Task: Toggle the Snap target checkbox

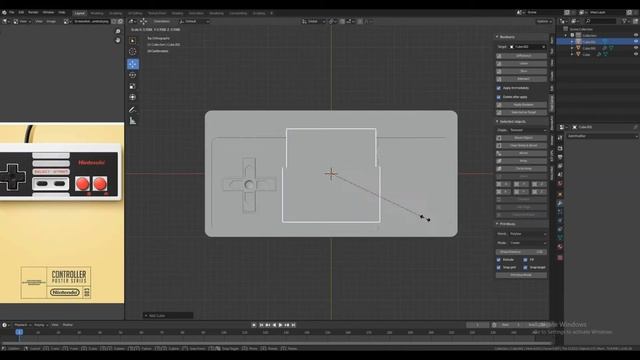Action: point(526,268)
